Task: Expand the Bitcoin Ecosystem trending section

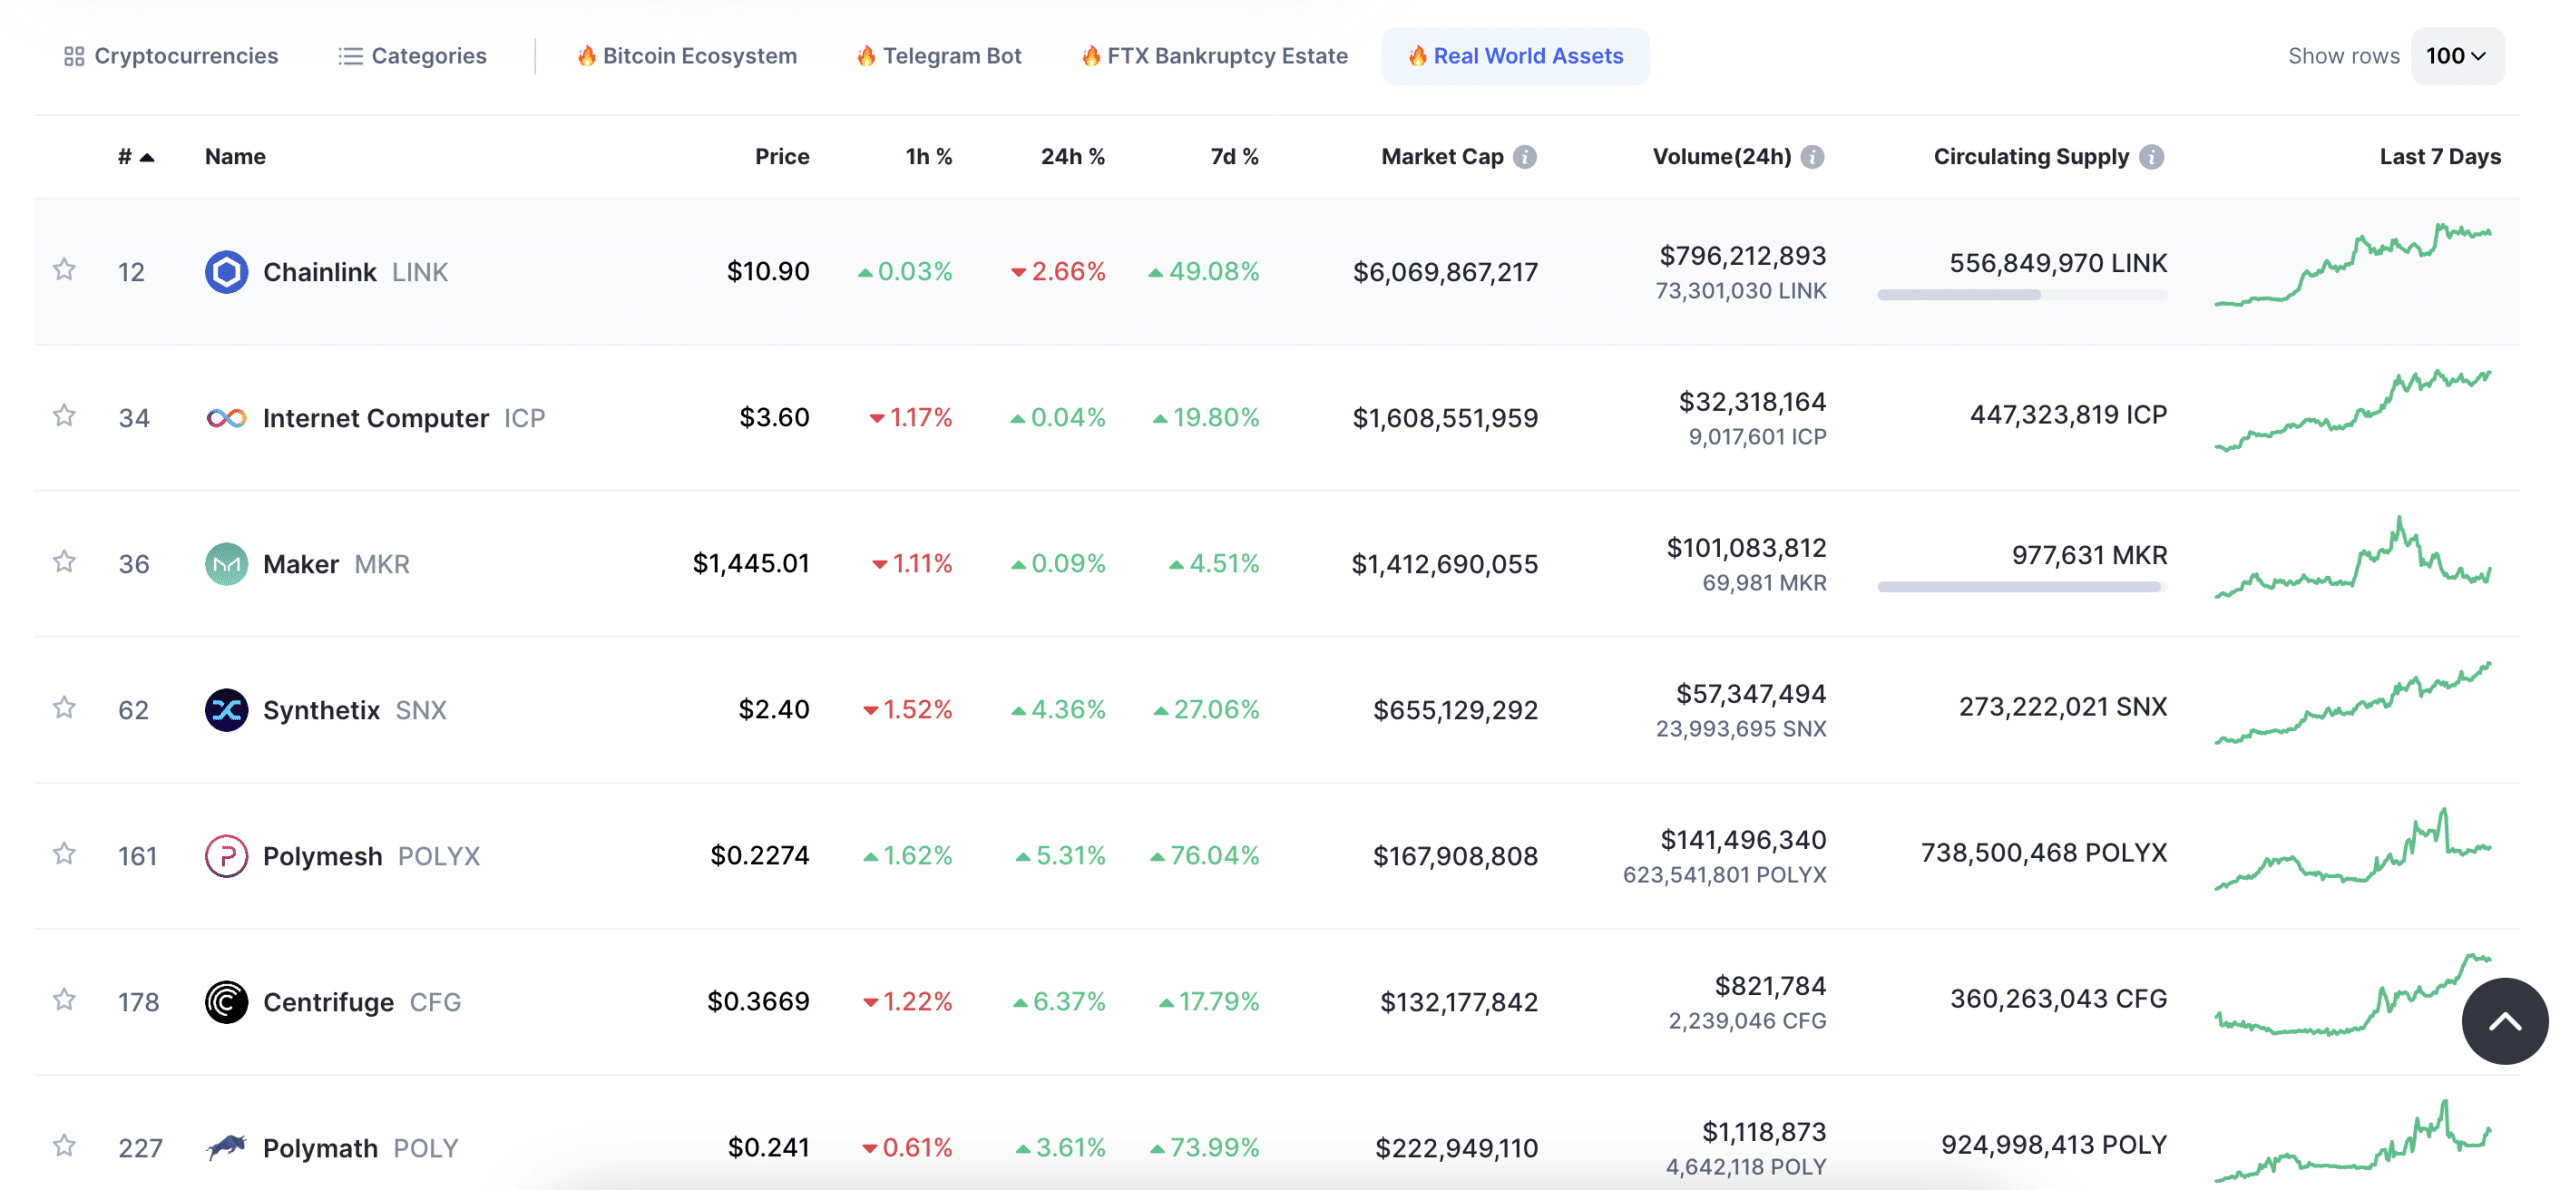Action: pyautogui.click(x=684, y=54)
